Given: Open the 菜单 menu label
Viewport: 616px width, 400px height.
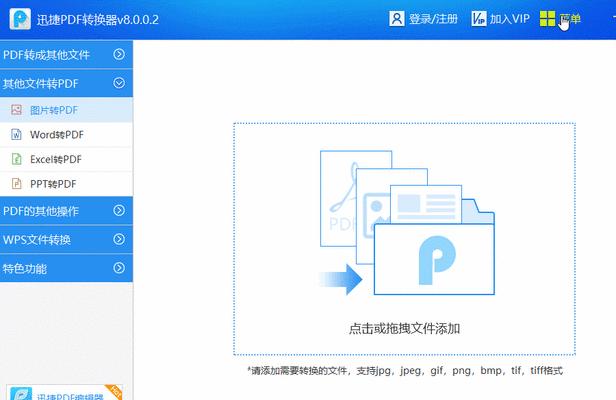Looking at the screenshot, I should tap(570, 19).
